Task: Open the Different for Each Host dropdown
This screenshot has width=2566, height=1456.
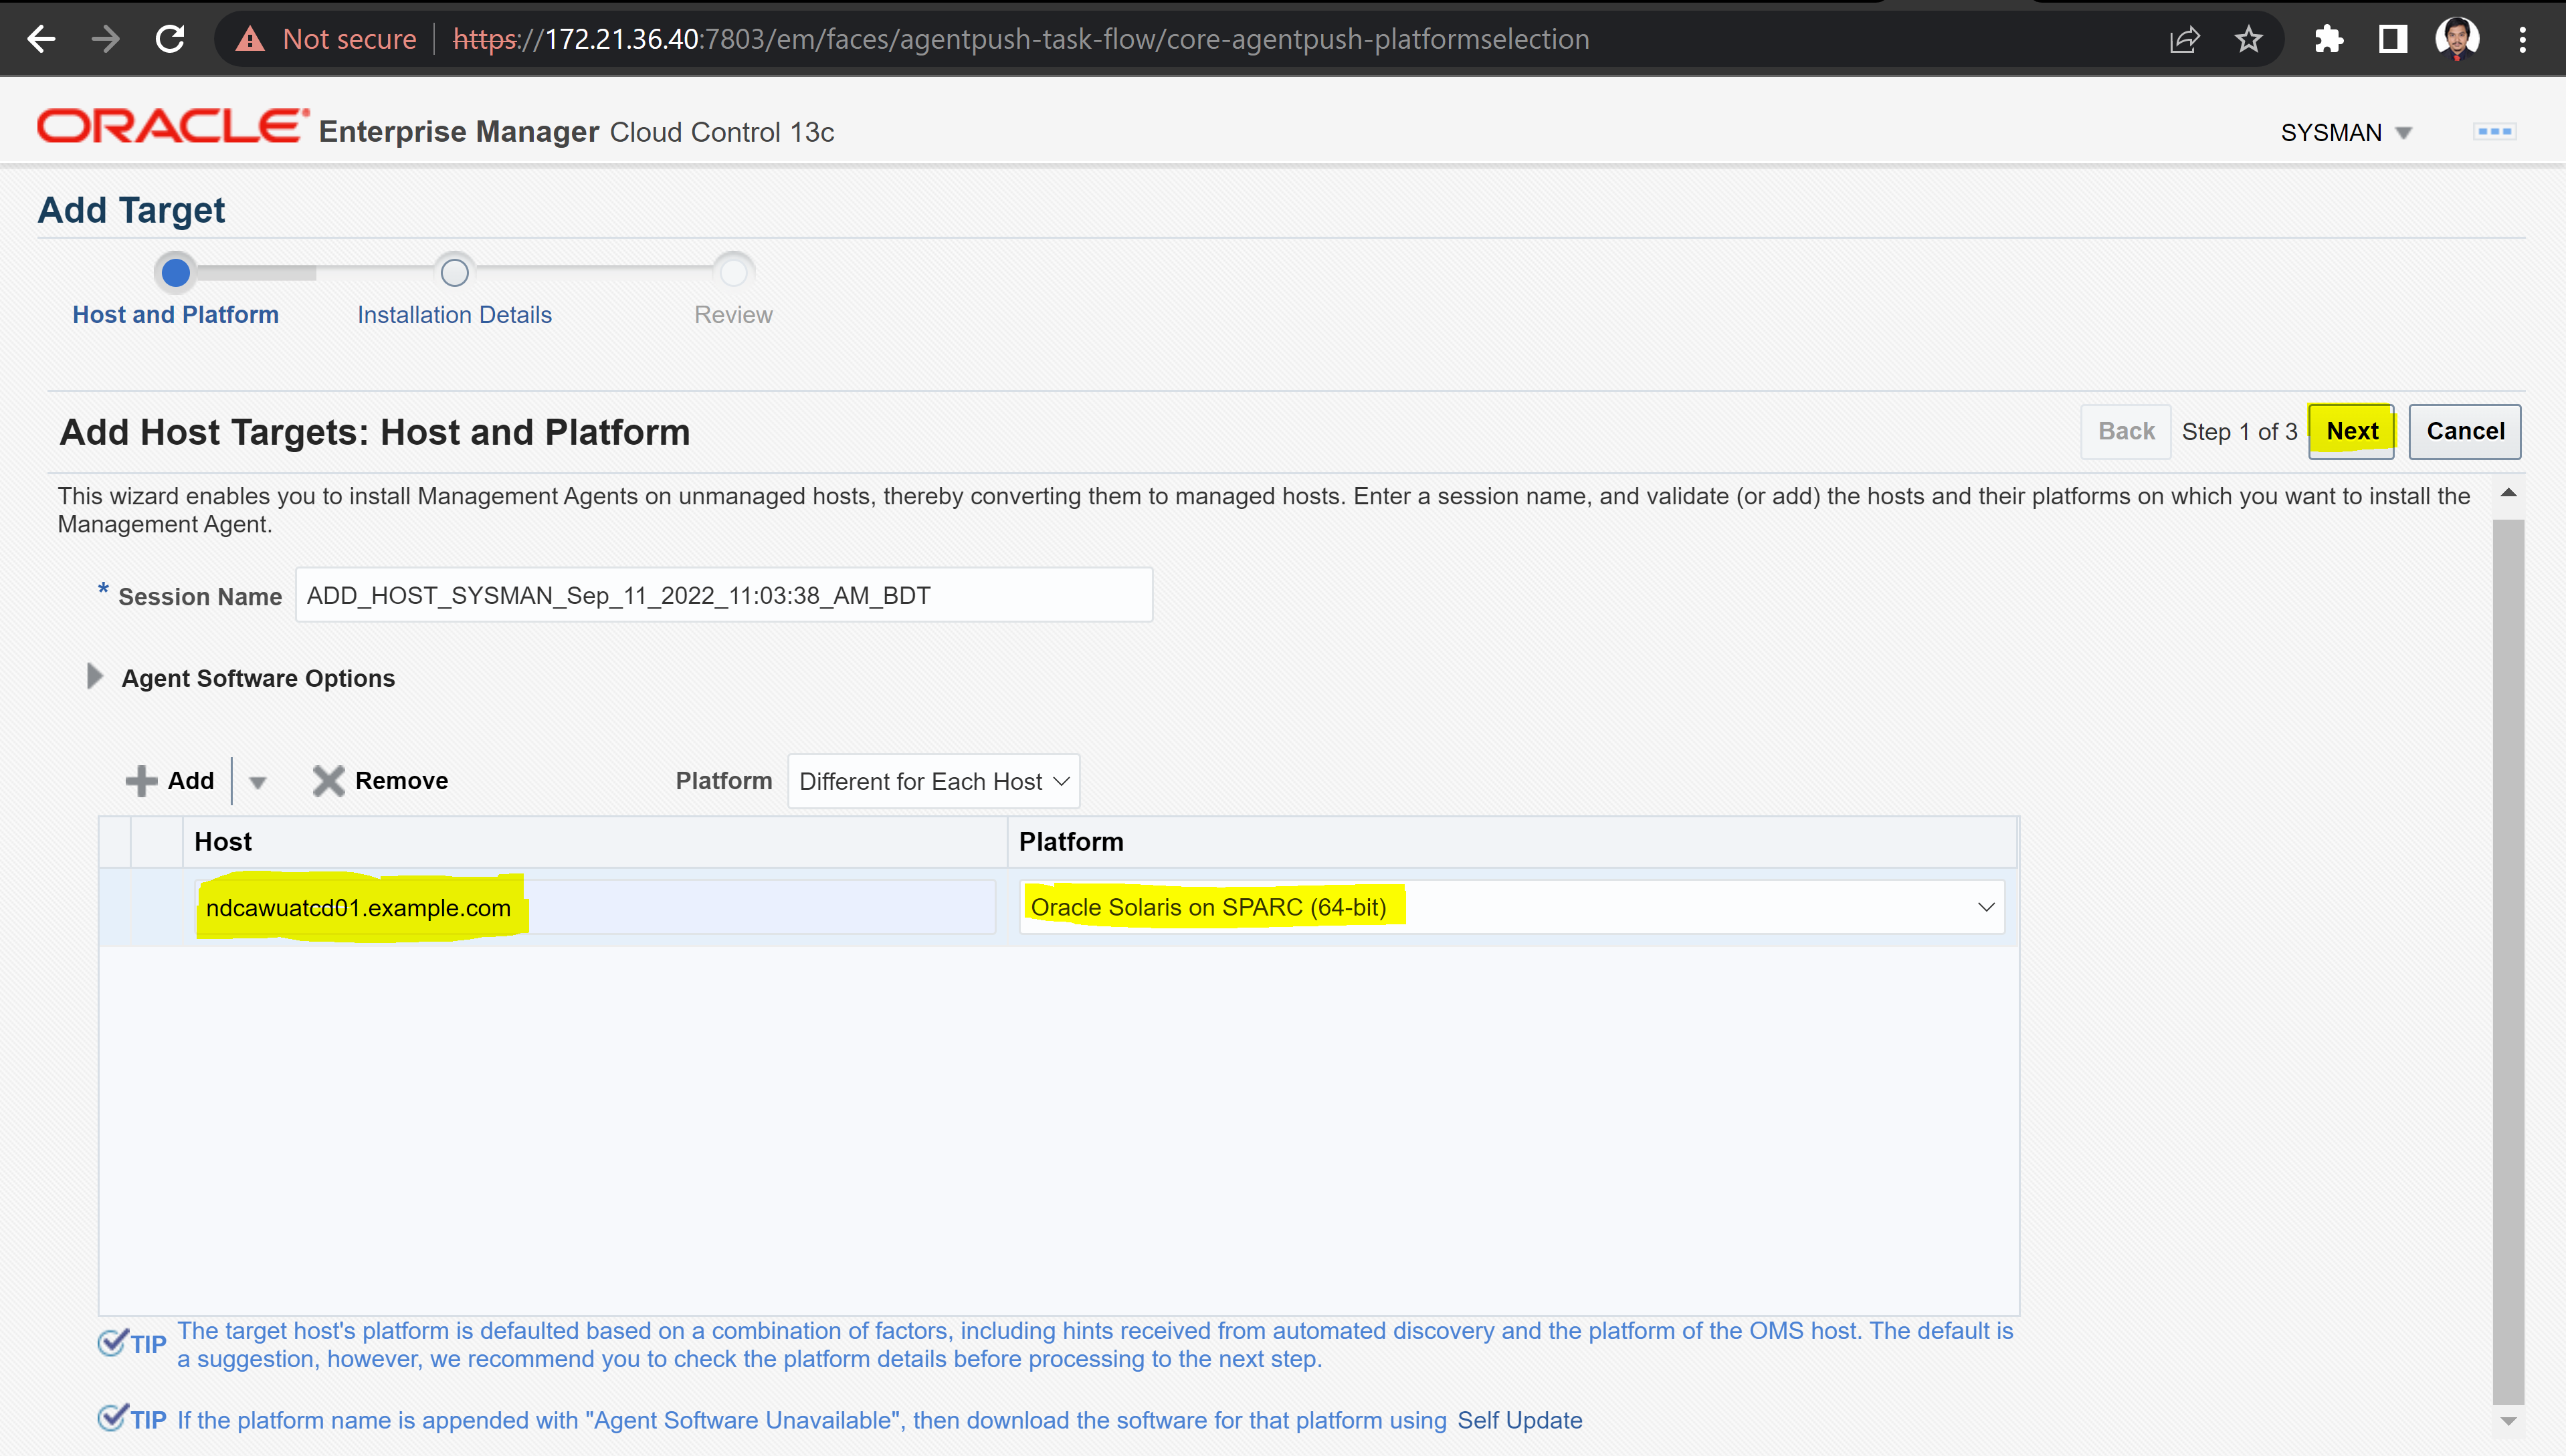Action: coord(933,781)
